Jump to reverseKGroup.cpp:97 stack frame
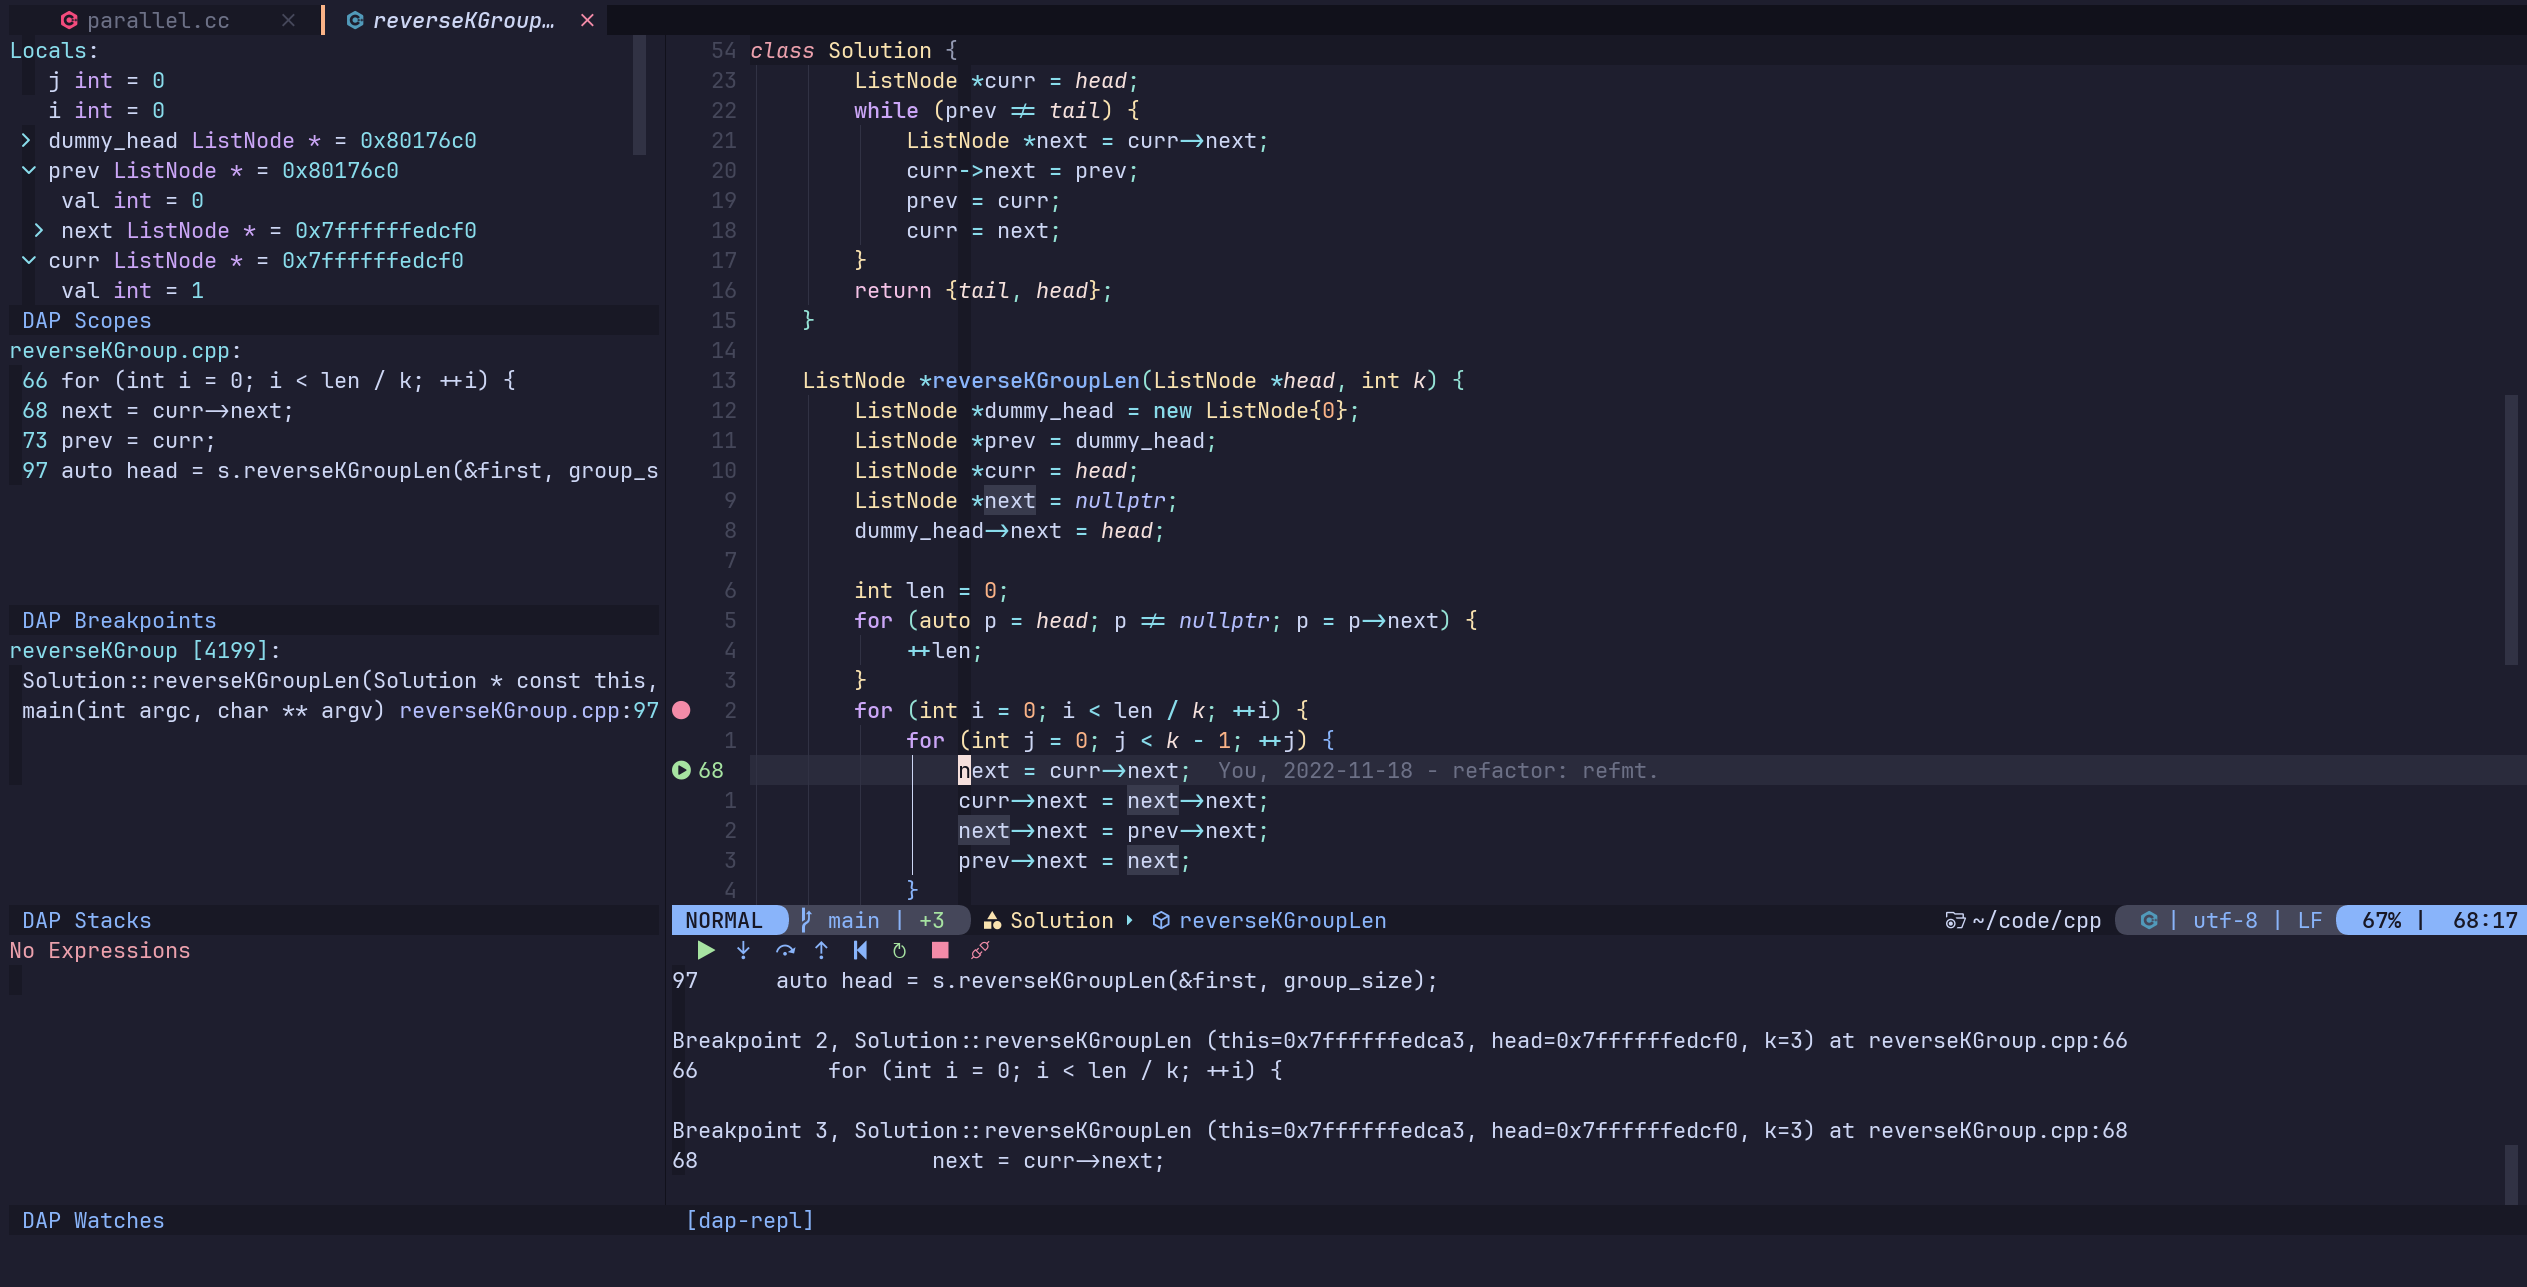The width and height of the screenshot is (2527, 1287). [x=528, y=710]
